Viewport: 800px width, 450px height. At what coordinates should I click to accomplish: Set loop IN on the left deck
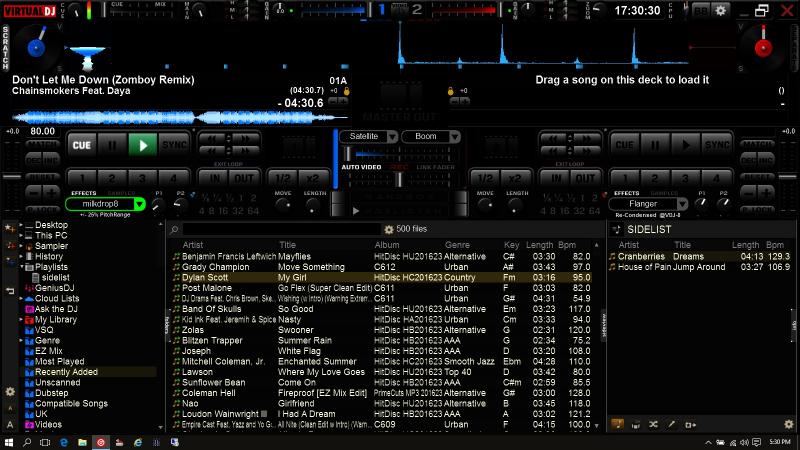pos(215,178)
